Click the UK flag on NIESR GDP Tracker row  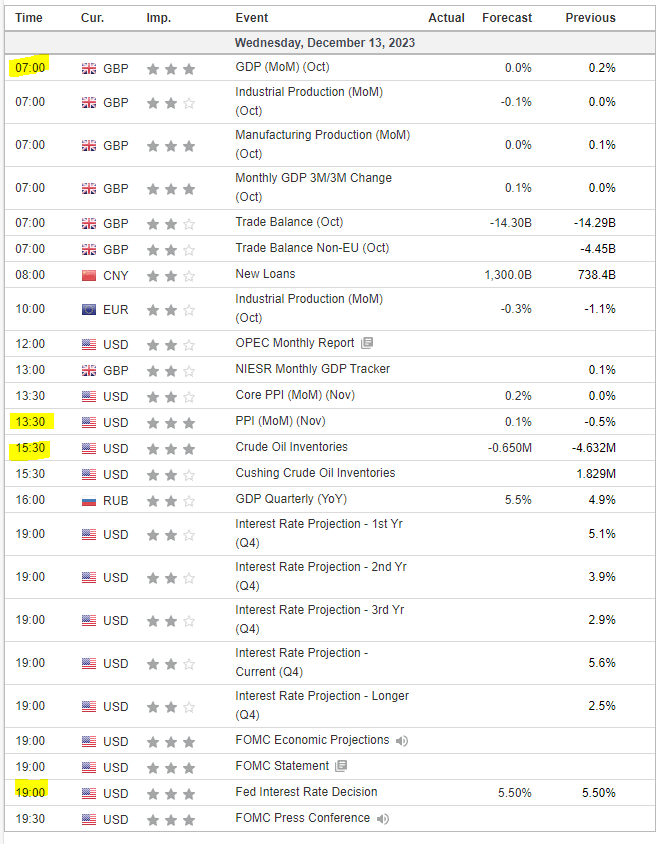[x=89, y=370]
